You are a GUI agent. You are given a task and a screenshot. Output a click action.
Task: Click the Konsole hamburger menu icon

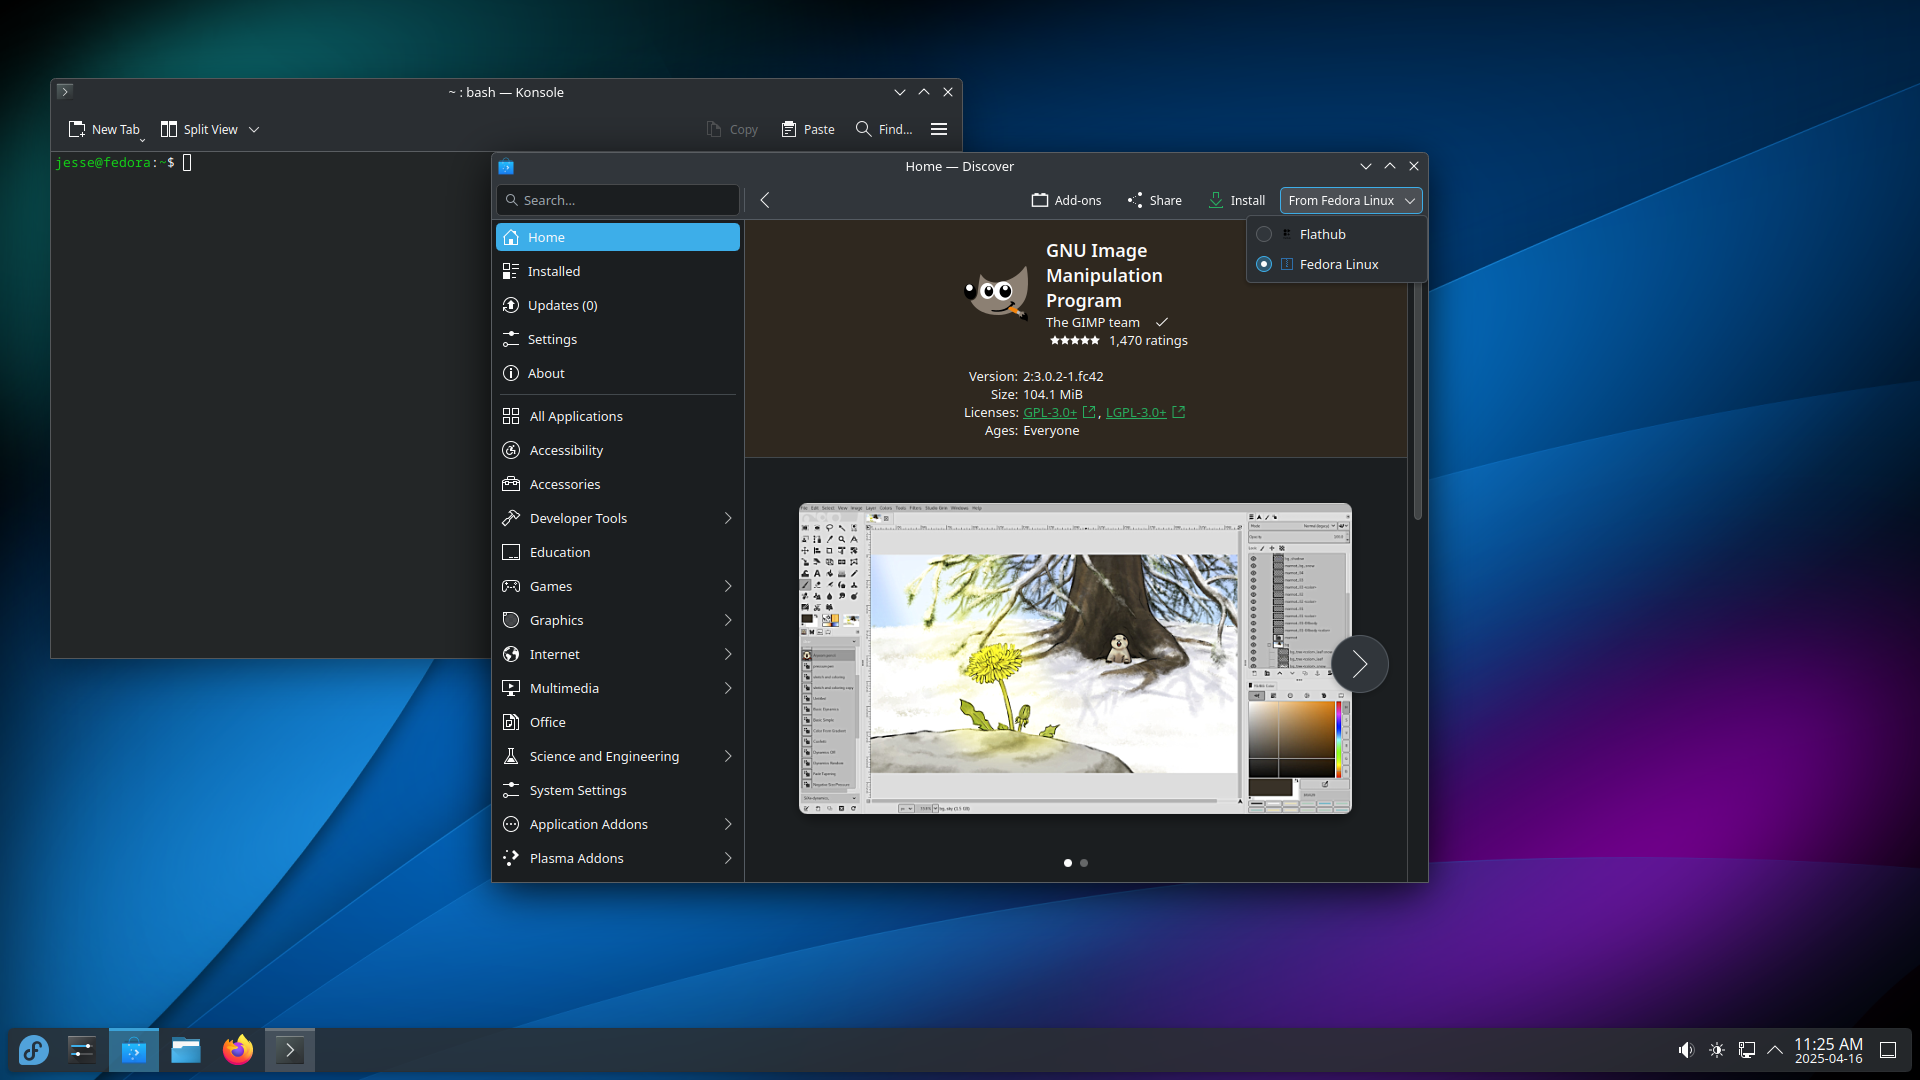(x=939, y=129)
